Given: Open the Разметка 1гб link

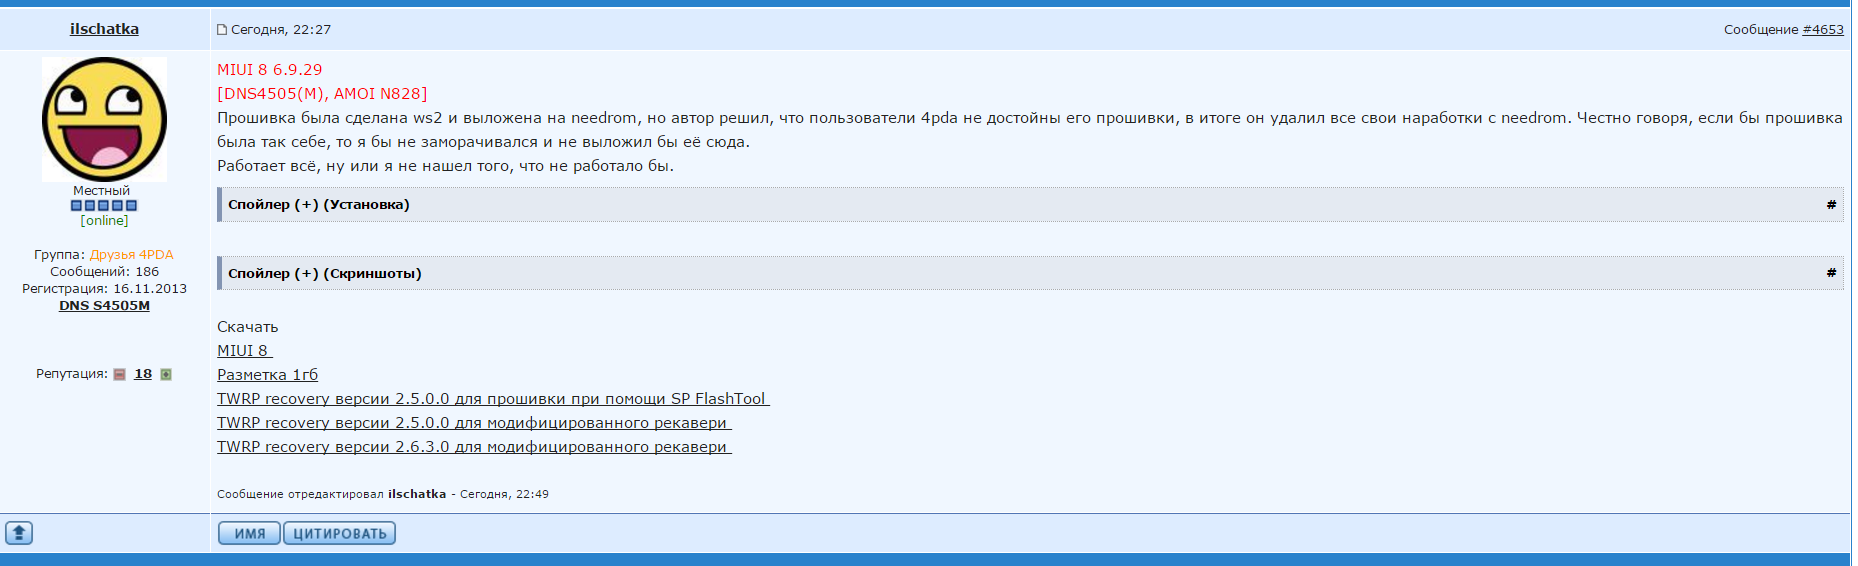Looking at the screenshot, I should (267, 375).
